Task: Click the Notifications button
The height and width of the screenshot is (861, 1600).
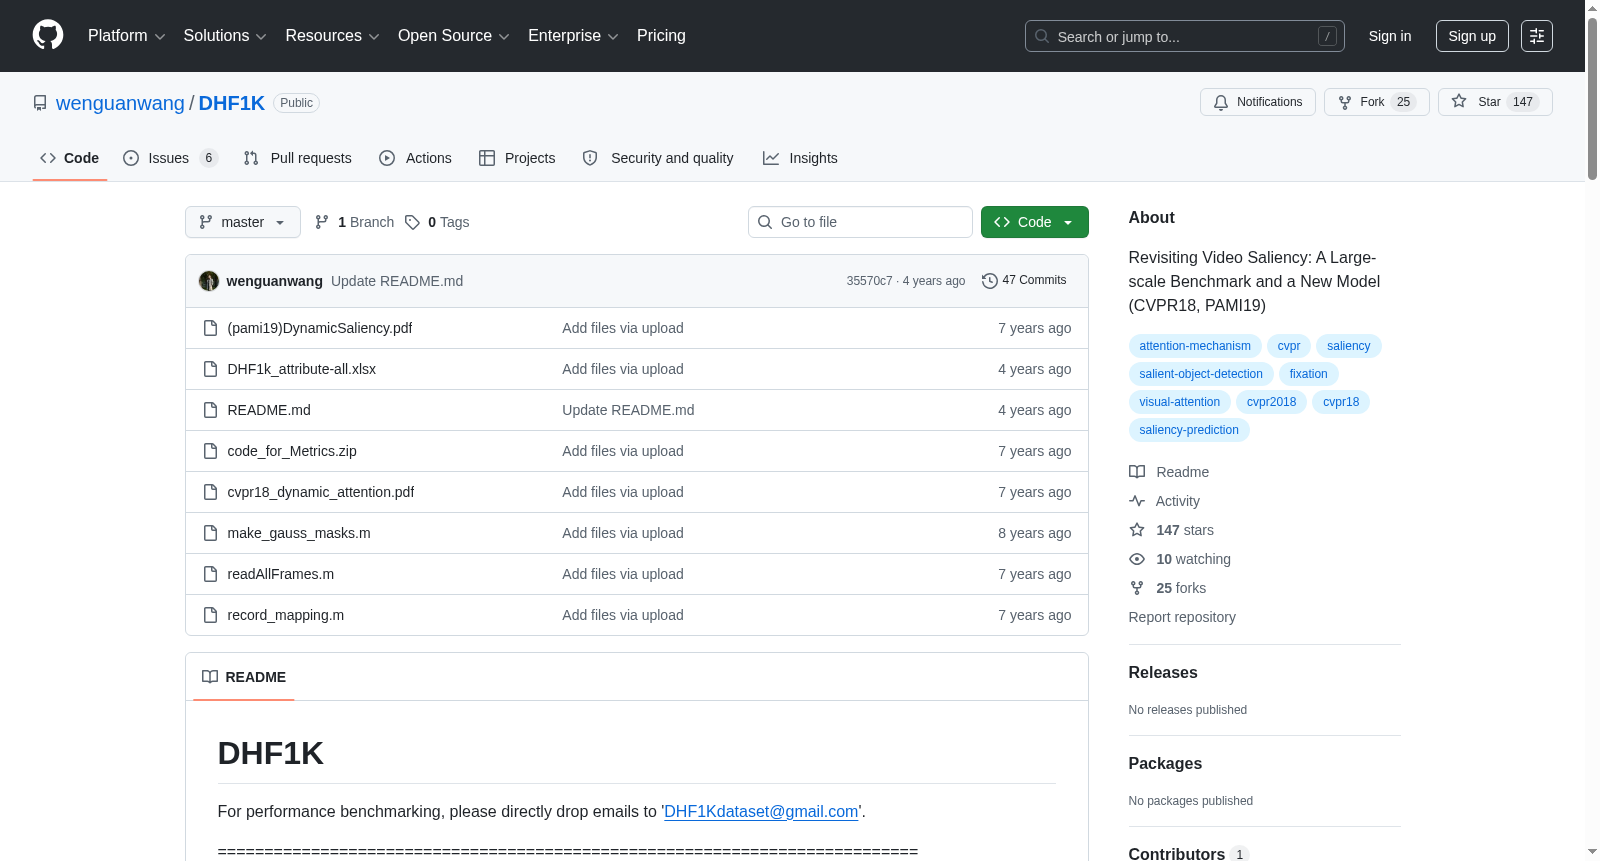Action: 1258,102
